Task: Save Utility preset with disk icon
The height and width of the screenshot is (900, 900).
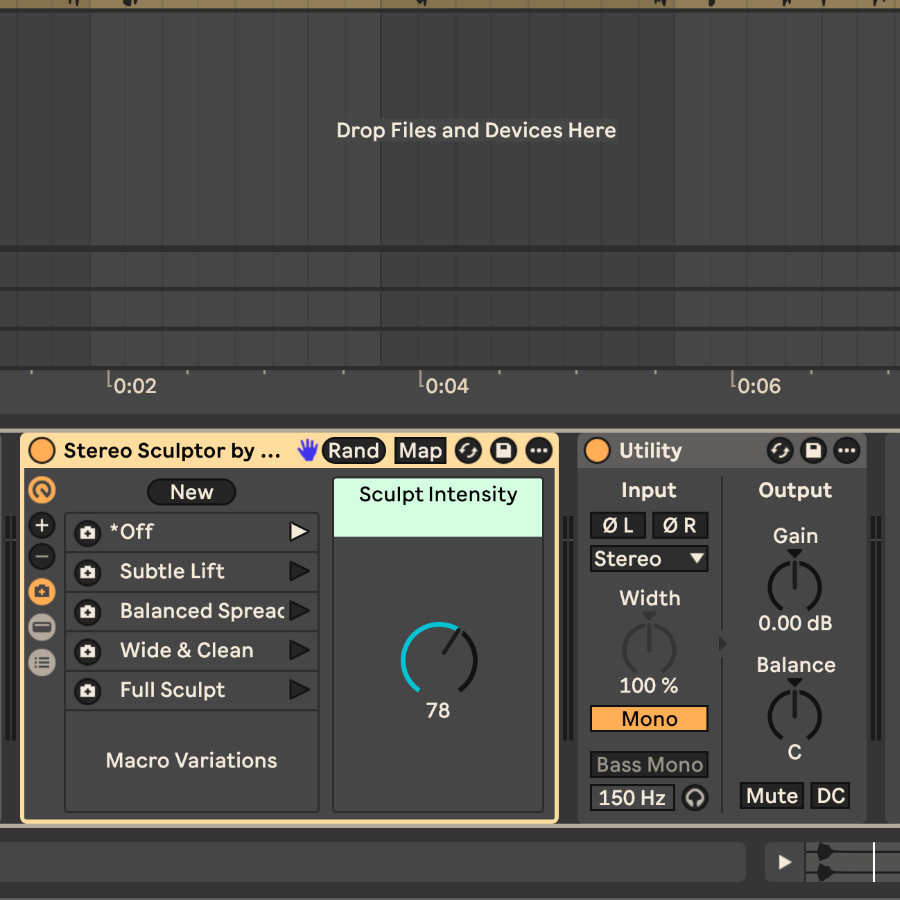Action: (813, 451)
